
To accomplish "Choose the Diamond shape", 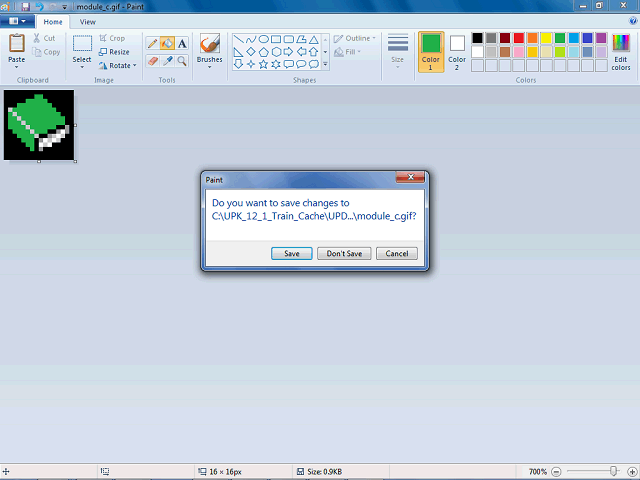I will (251, 51).
